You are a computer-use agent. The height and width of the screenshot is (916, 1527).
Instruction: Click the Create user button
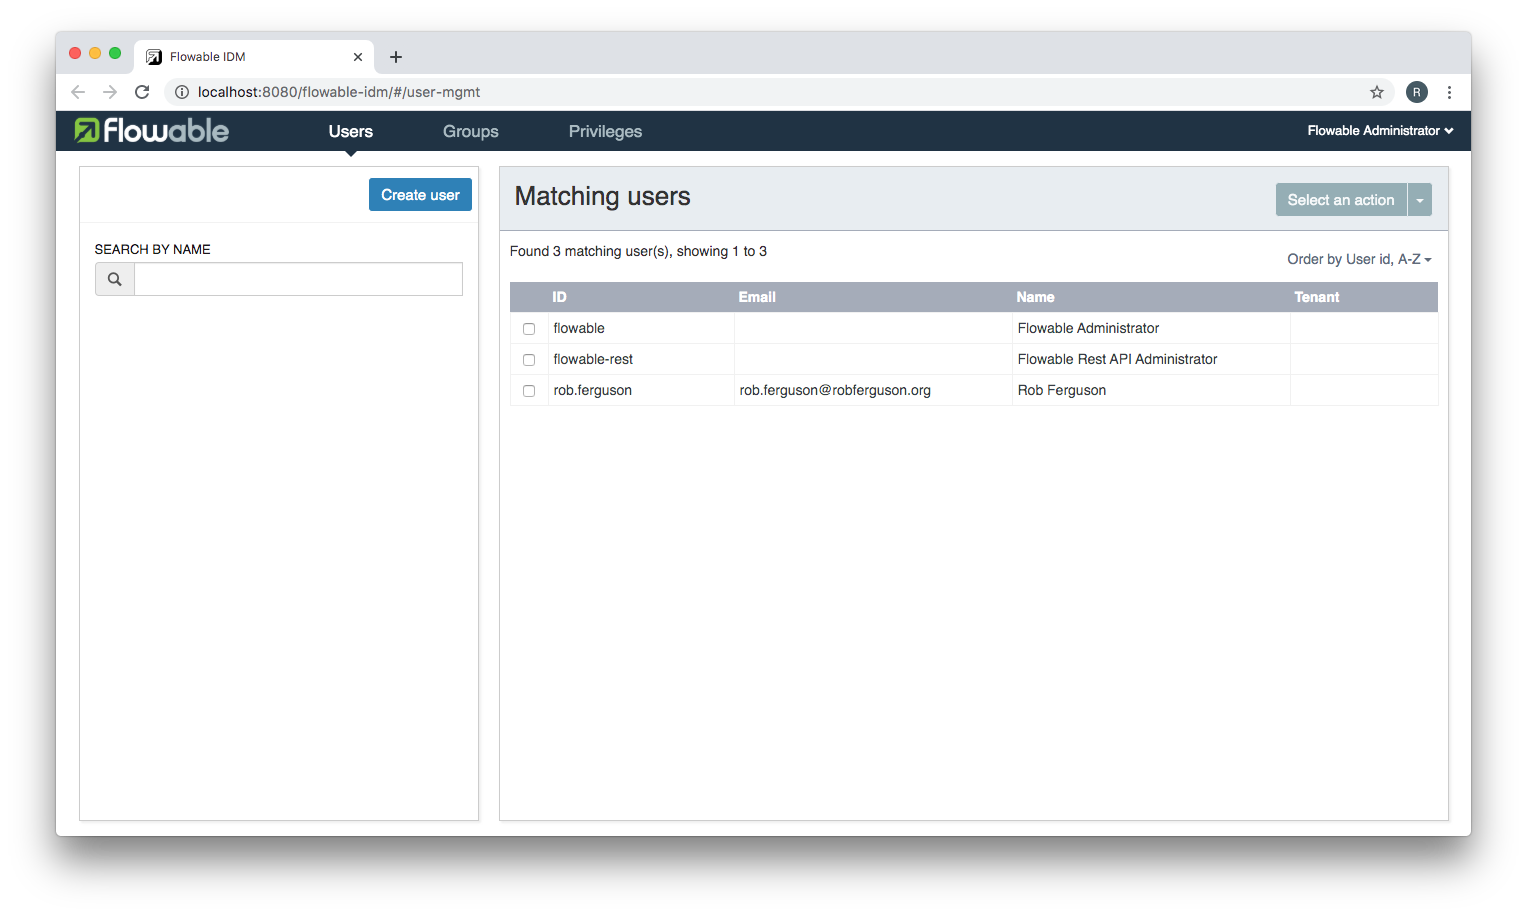tap(420, 195)
